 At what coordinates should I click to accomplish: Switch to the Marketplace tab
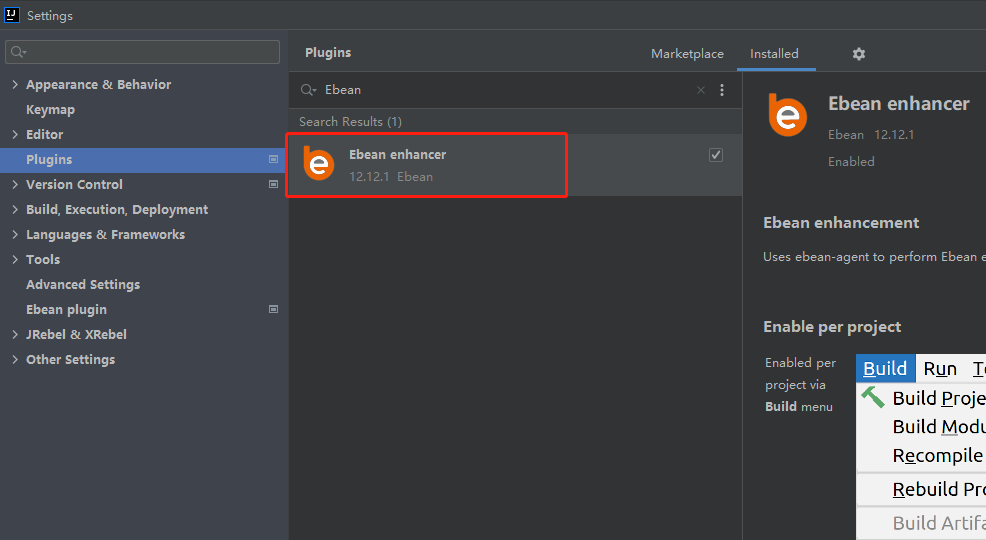(687, 54)
